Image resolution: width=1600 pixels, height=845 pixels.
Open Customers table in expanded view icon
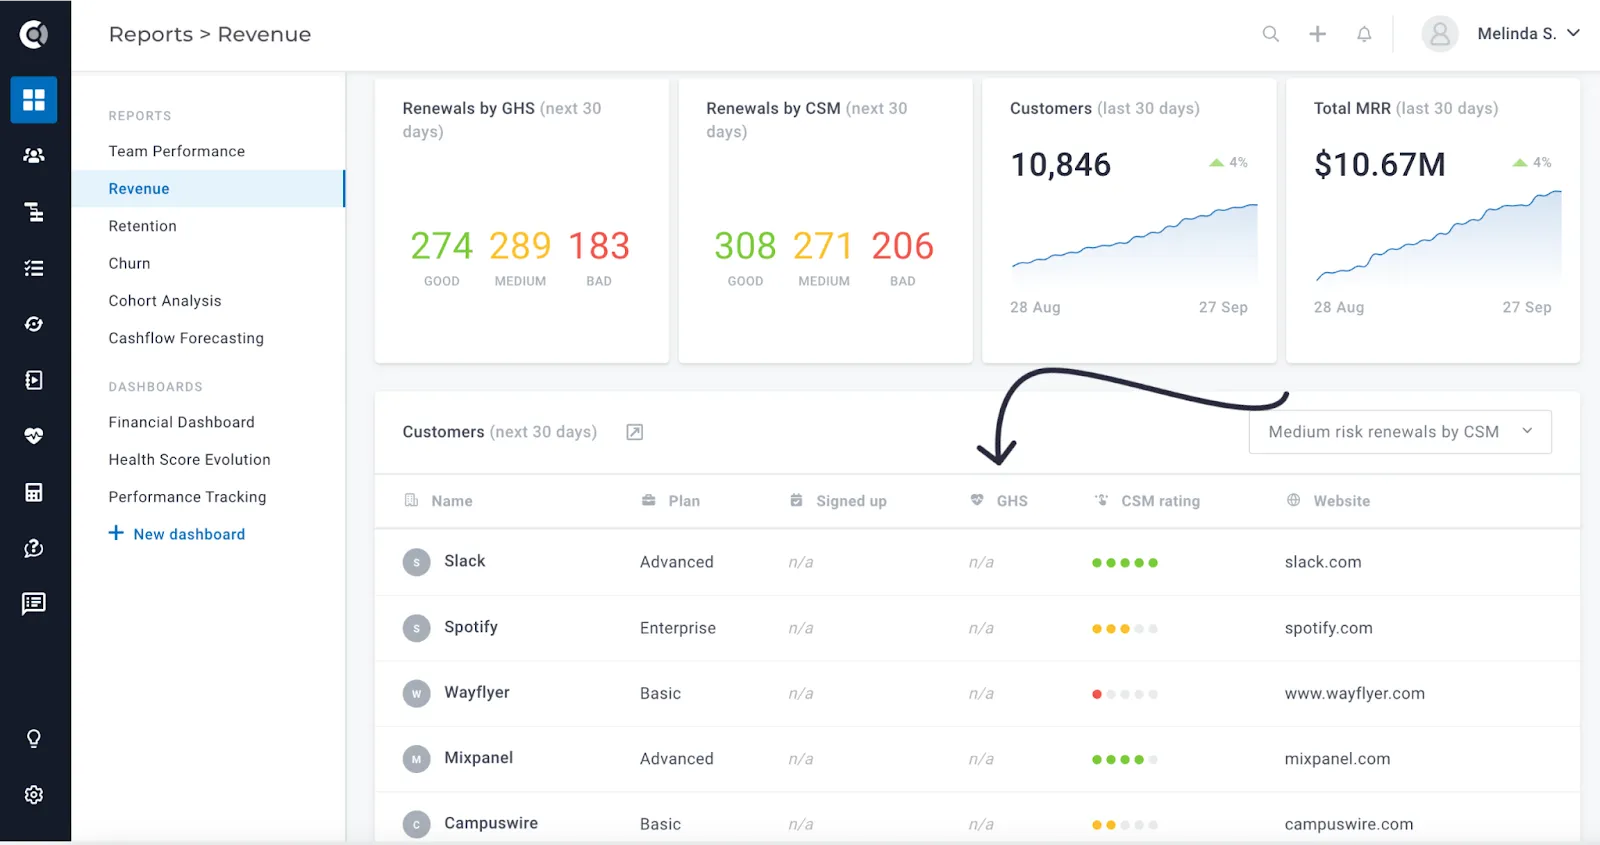(635, 432)
